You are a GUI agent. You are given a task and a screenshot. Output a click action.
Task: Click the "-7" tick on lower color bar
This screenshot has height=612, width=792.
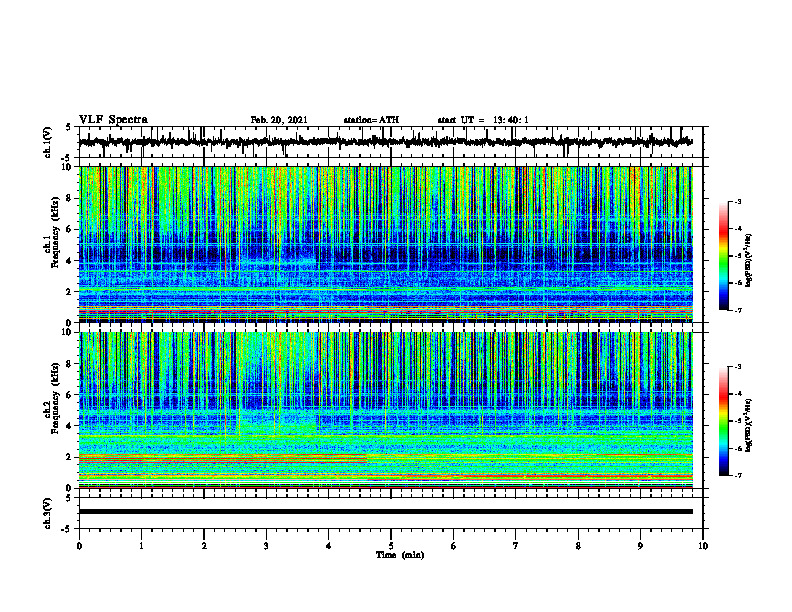738,476
